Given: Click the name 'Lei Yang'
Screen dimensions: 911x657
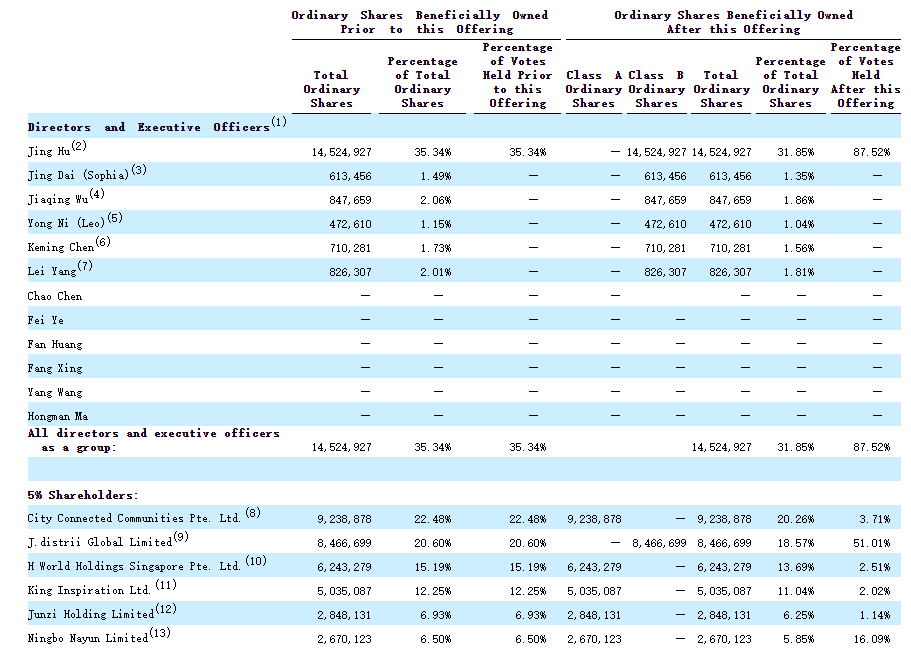Looking at the screenshot, I should [52, 271].
